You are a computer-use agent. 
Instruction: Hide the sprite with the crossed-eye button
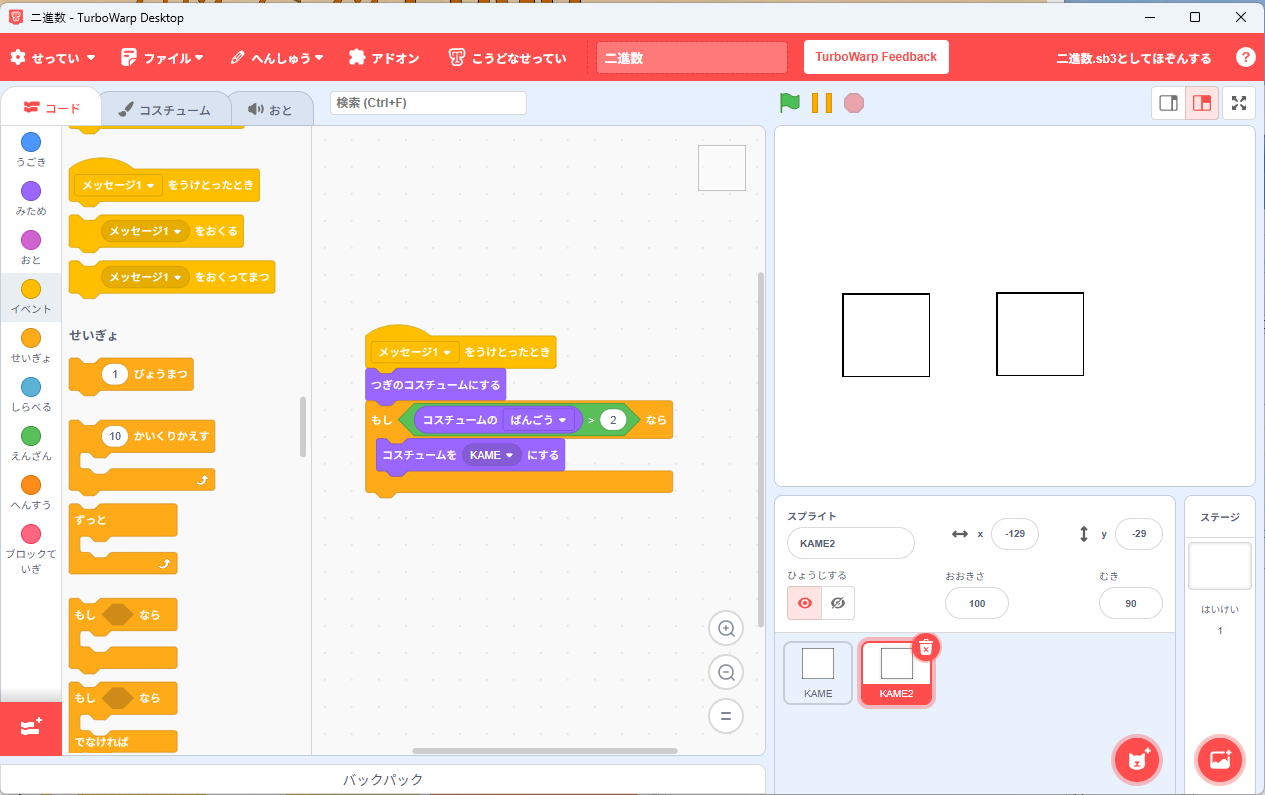838,603
